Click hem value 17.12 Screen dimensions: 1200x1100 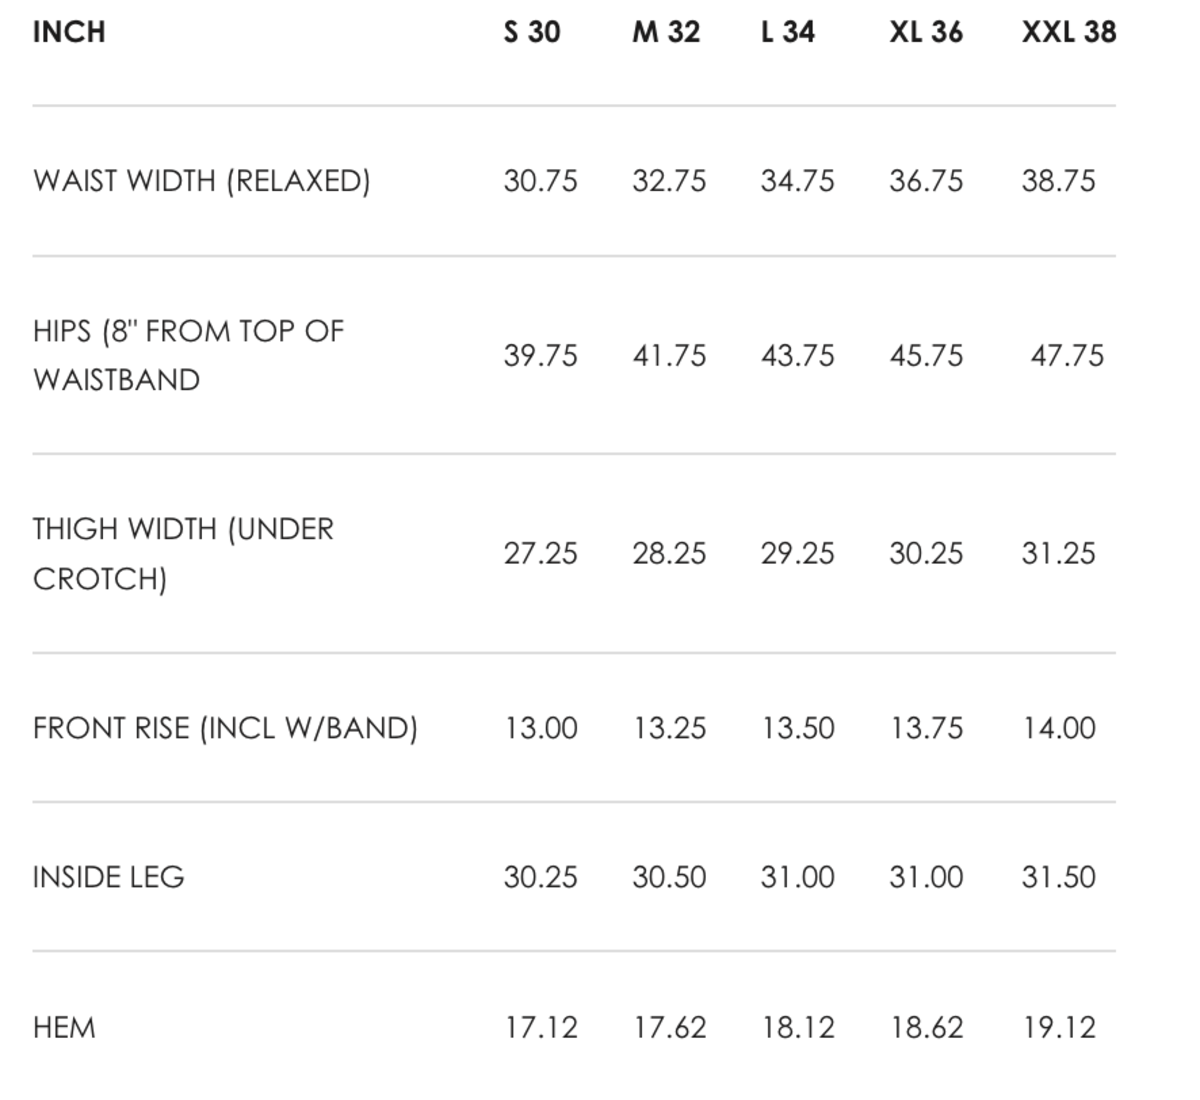click(x=540, y=1027)
